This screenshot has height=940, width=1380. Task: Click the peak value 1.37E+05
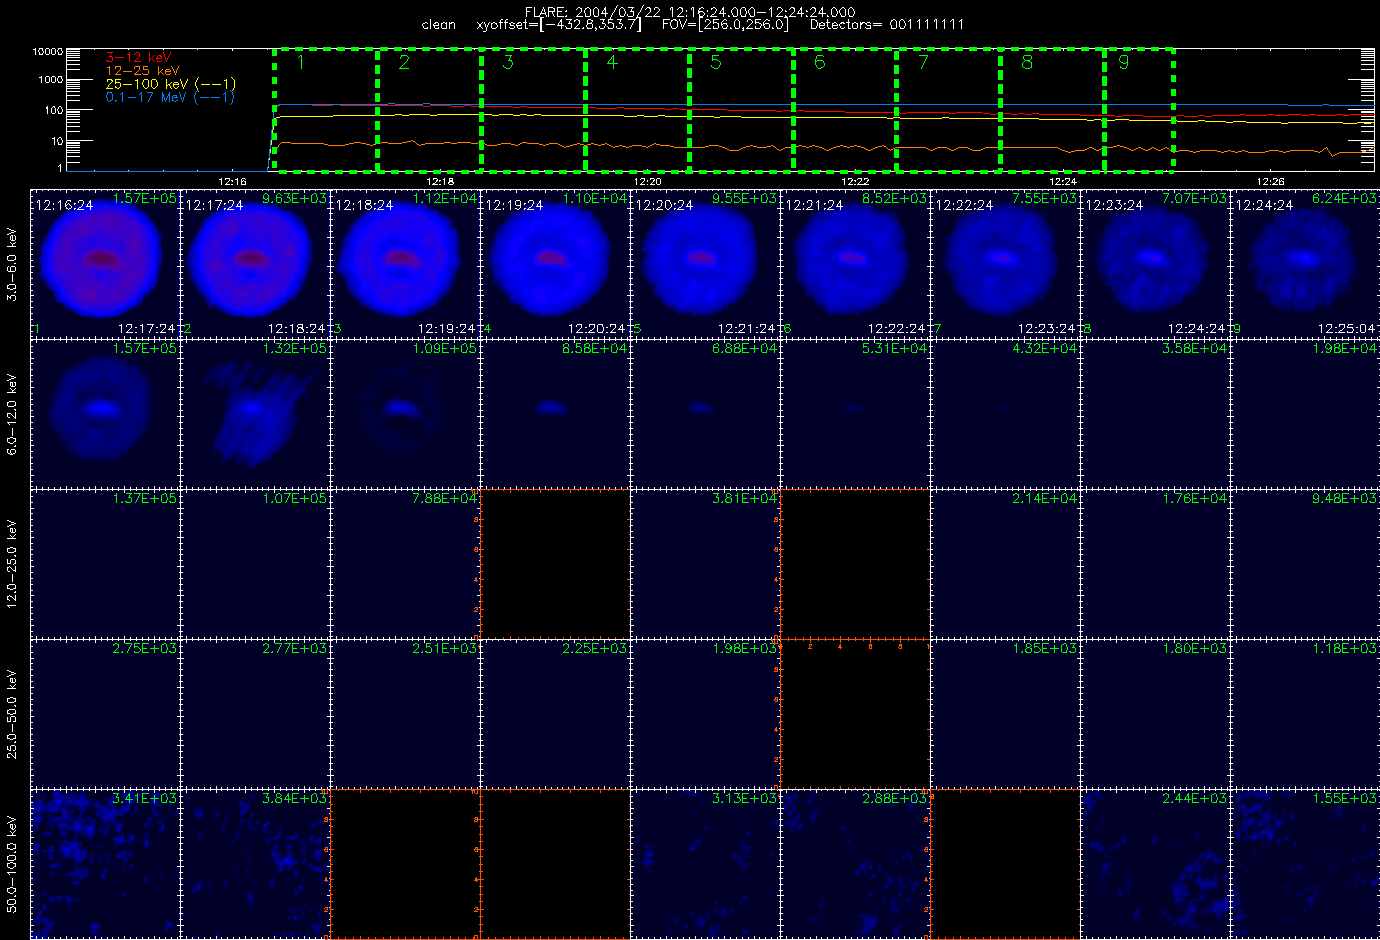coord(145,498)
